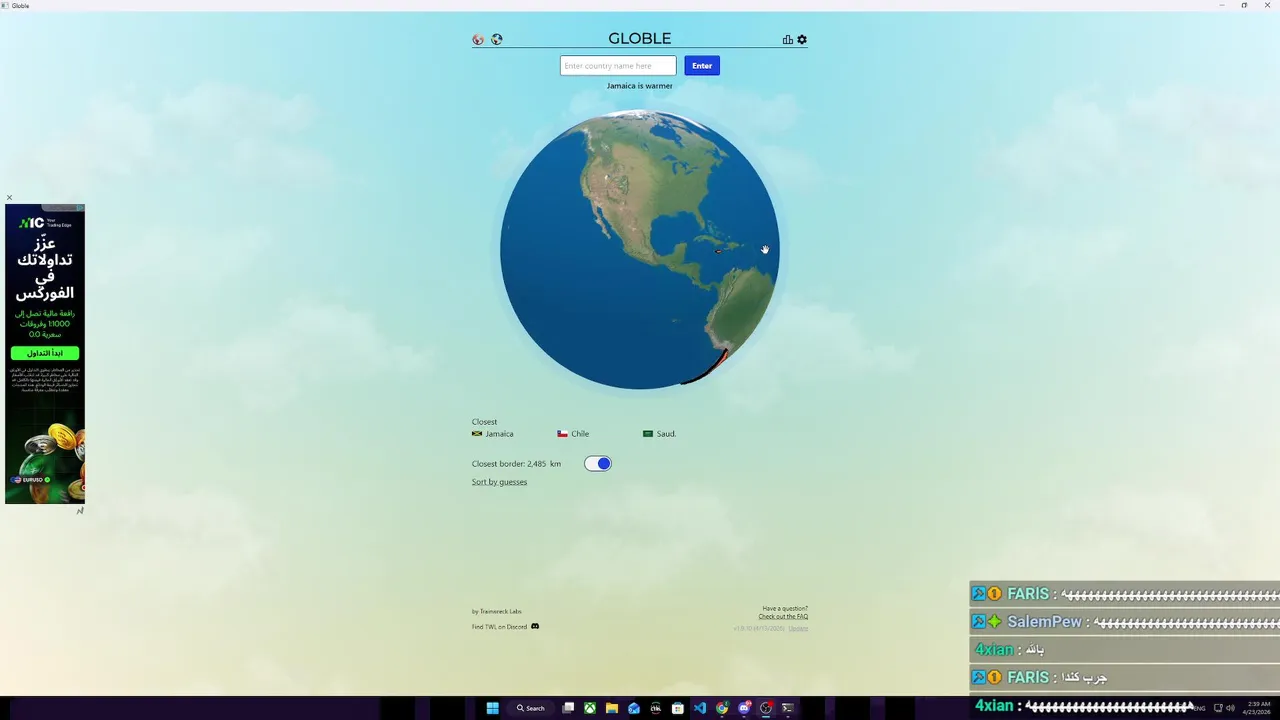The image size is (1280, 720).
Task: Open Discord on the taskbar
Action: (x=744, y=708)
